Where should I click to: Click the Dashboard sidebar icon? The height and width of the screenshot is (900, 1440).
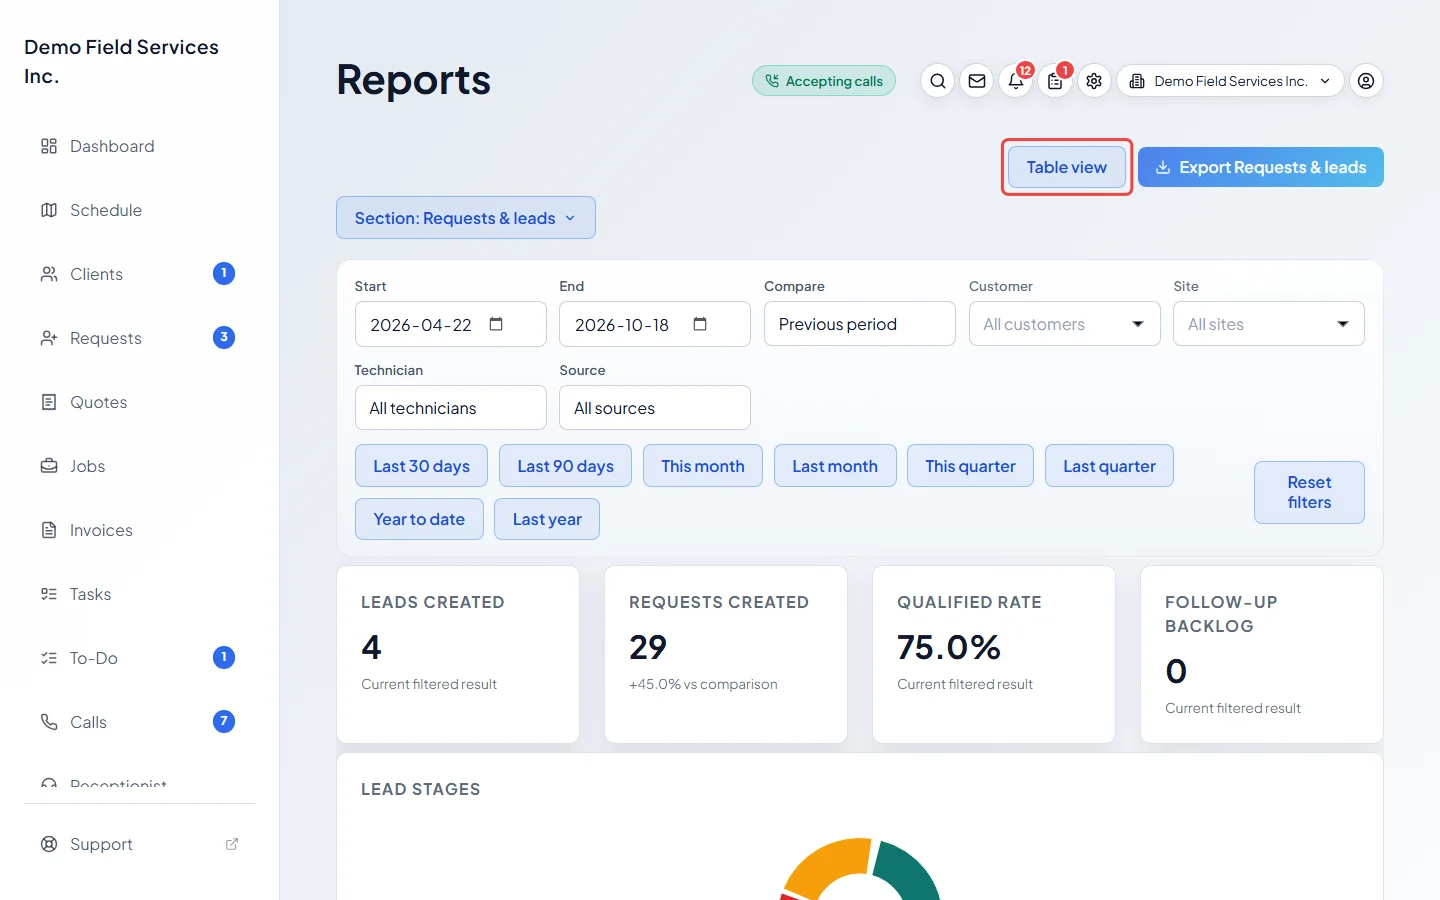click(49, 146)
